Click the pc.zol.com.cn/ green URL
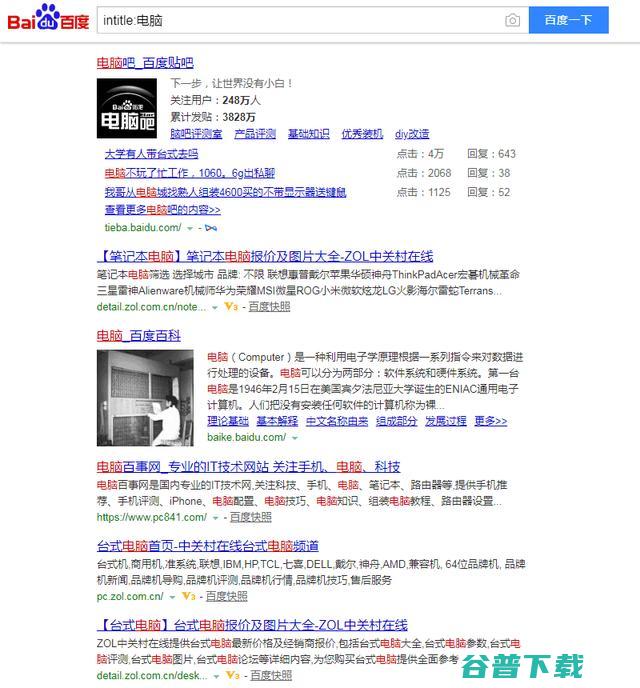 (130, 596)
